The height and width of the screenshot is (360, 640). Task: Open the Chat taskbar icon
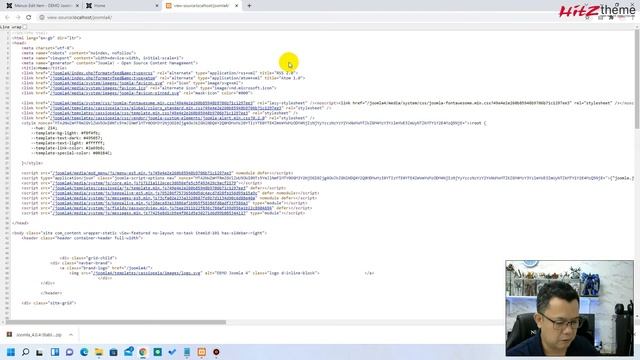pos(69,352)
